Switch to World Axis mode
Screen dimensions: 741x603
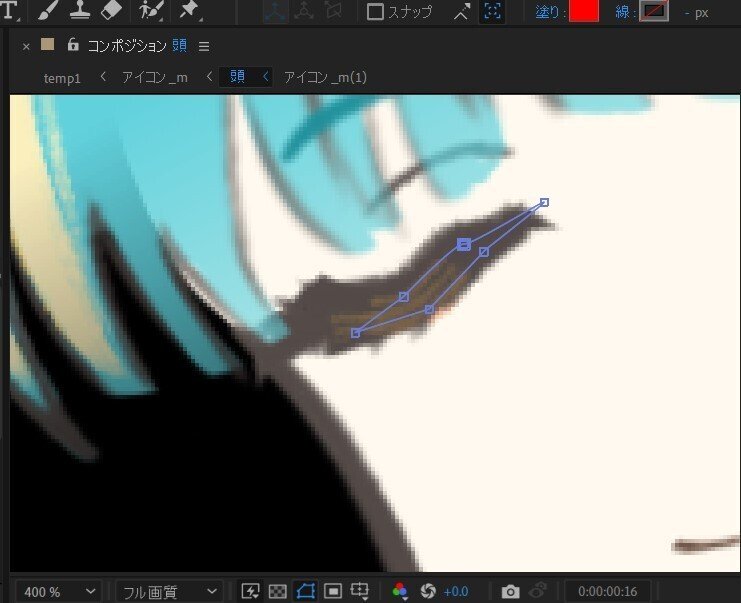pyautogui.click(x=304, y=11)
